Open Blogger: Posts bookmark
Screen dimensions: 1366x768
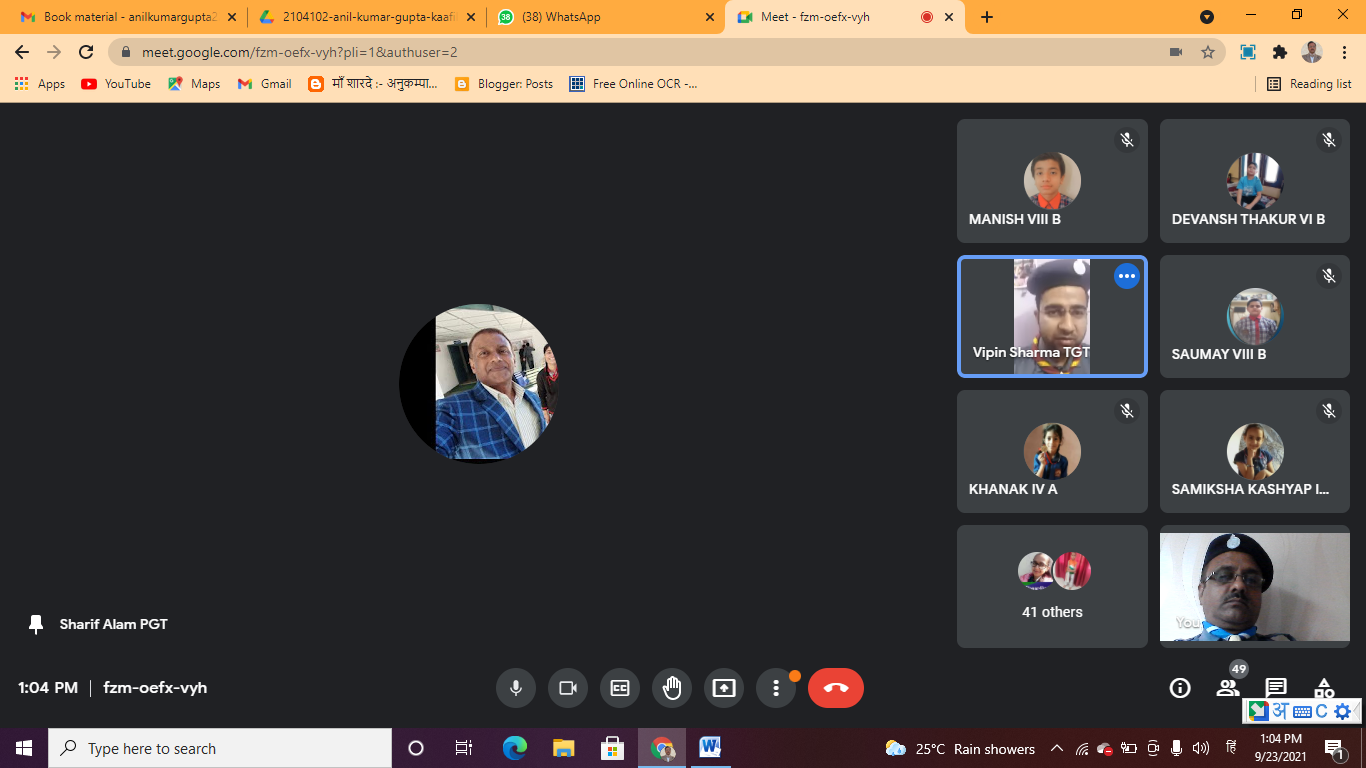tap(504, 84)
